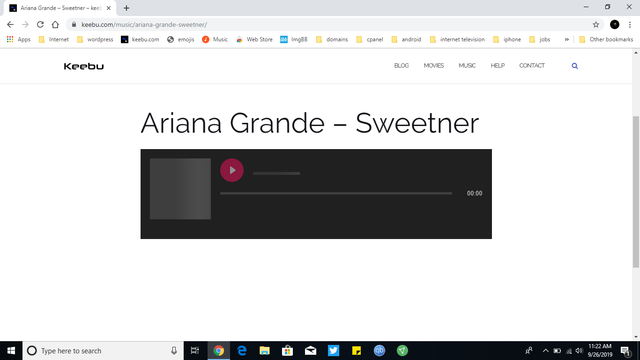Open the wordpress bookmarks folder

(x=95, y=40)
